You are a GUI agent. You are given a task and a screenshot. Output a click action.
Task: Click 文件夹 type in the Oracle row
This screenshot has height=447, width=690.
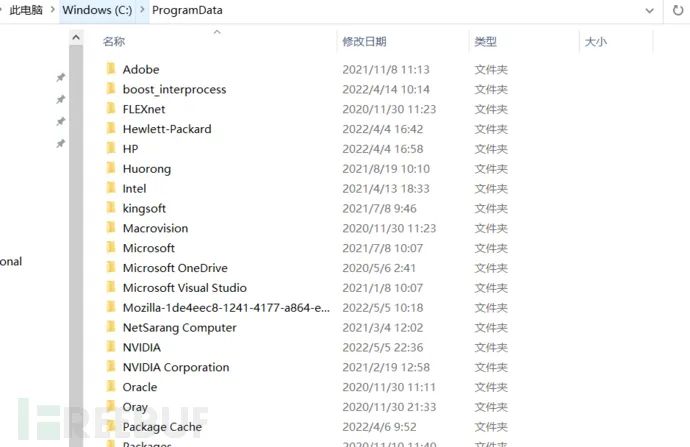point(491,387)
